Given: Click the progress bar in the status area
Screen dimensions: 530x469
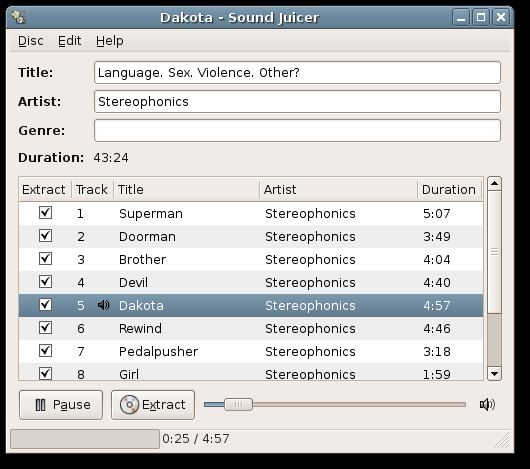Looking at the screenshot, I should tap(85, 439).
